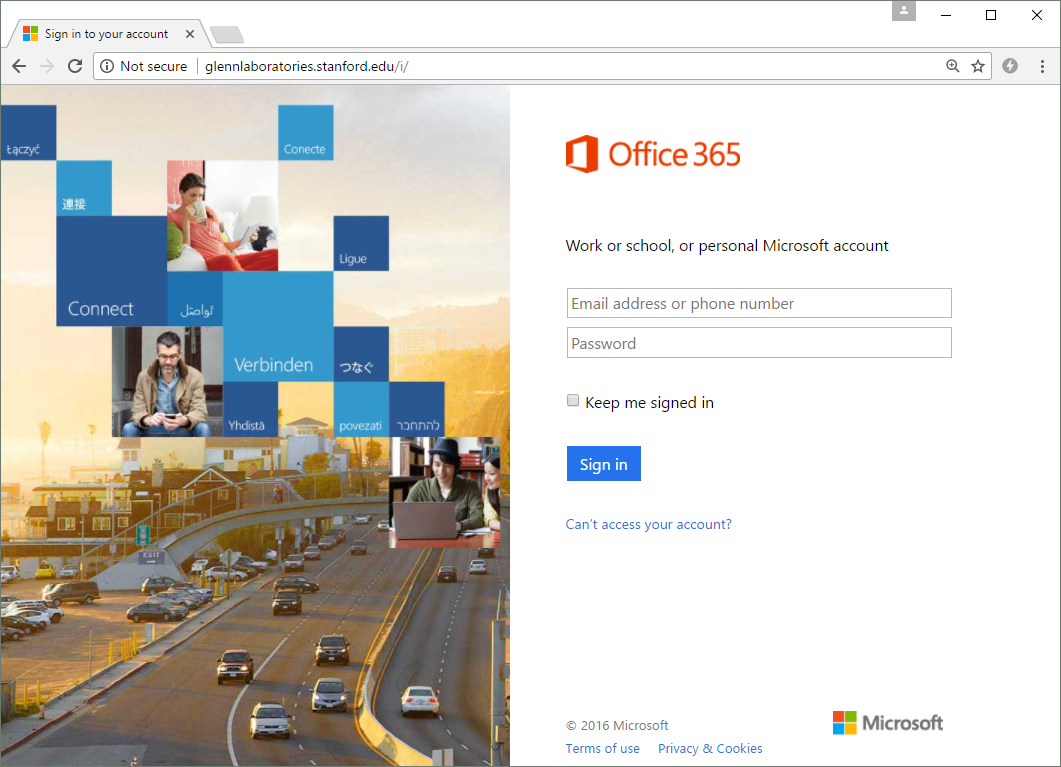Click the photo of man with laptop

tap(445, 492)
